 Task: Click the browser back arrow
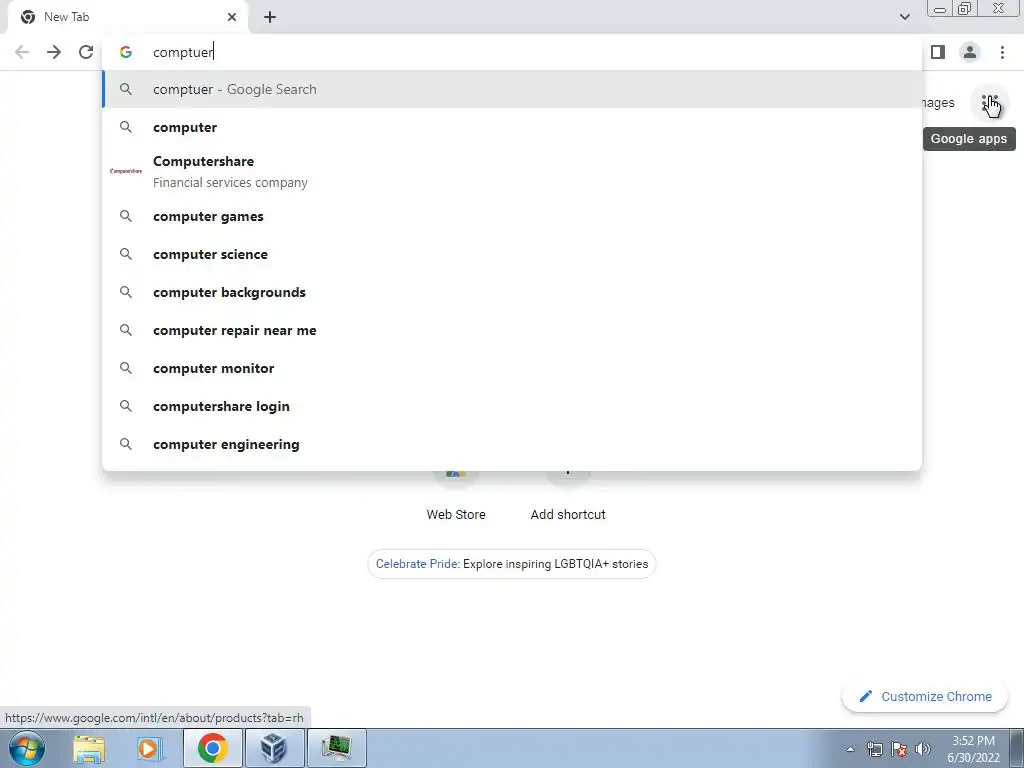tap(22, 52)
